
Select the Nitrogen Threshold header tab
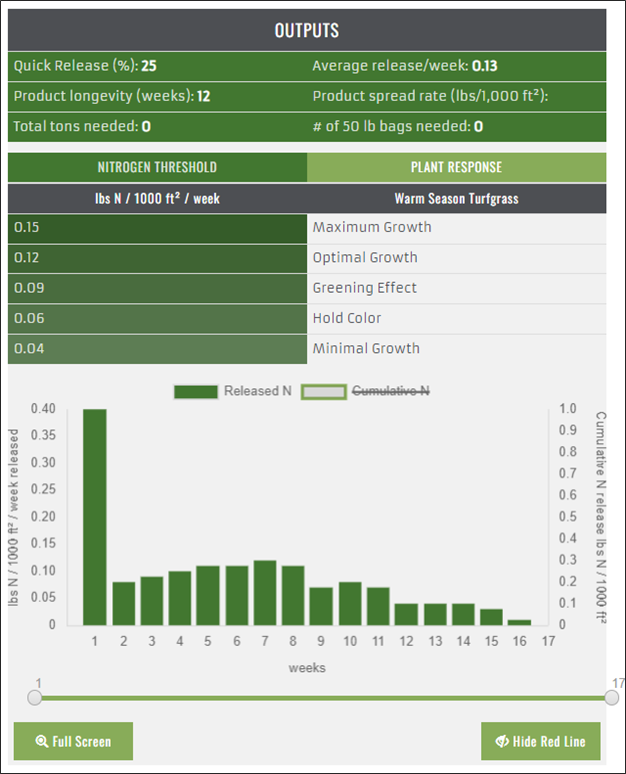coord(157,167)
